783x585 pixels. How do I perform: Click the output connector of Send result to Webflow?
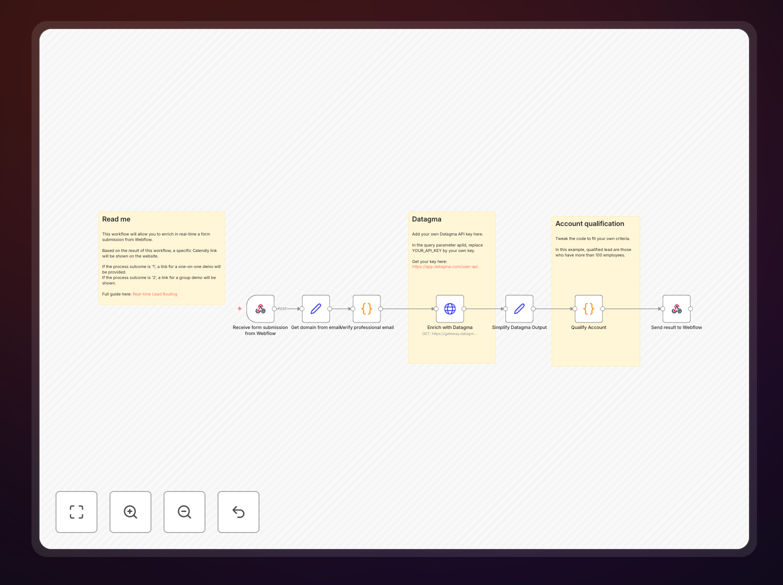(691, 309)
